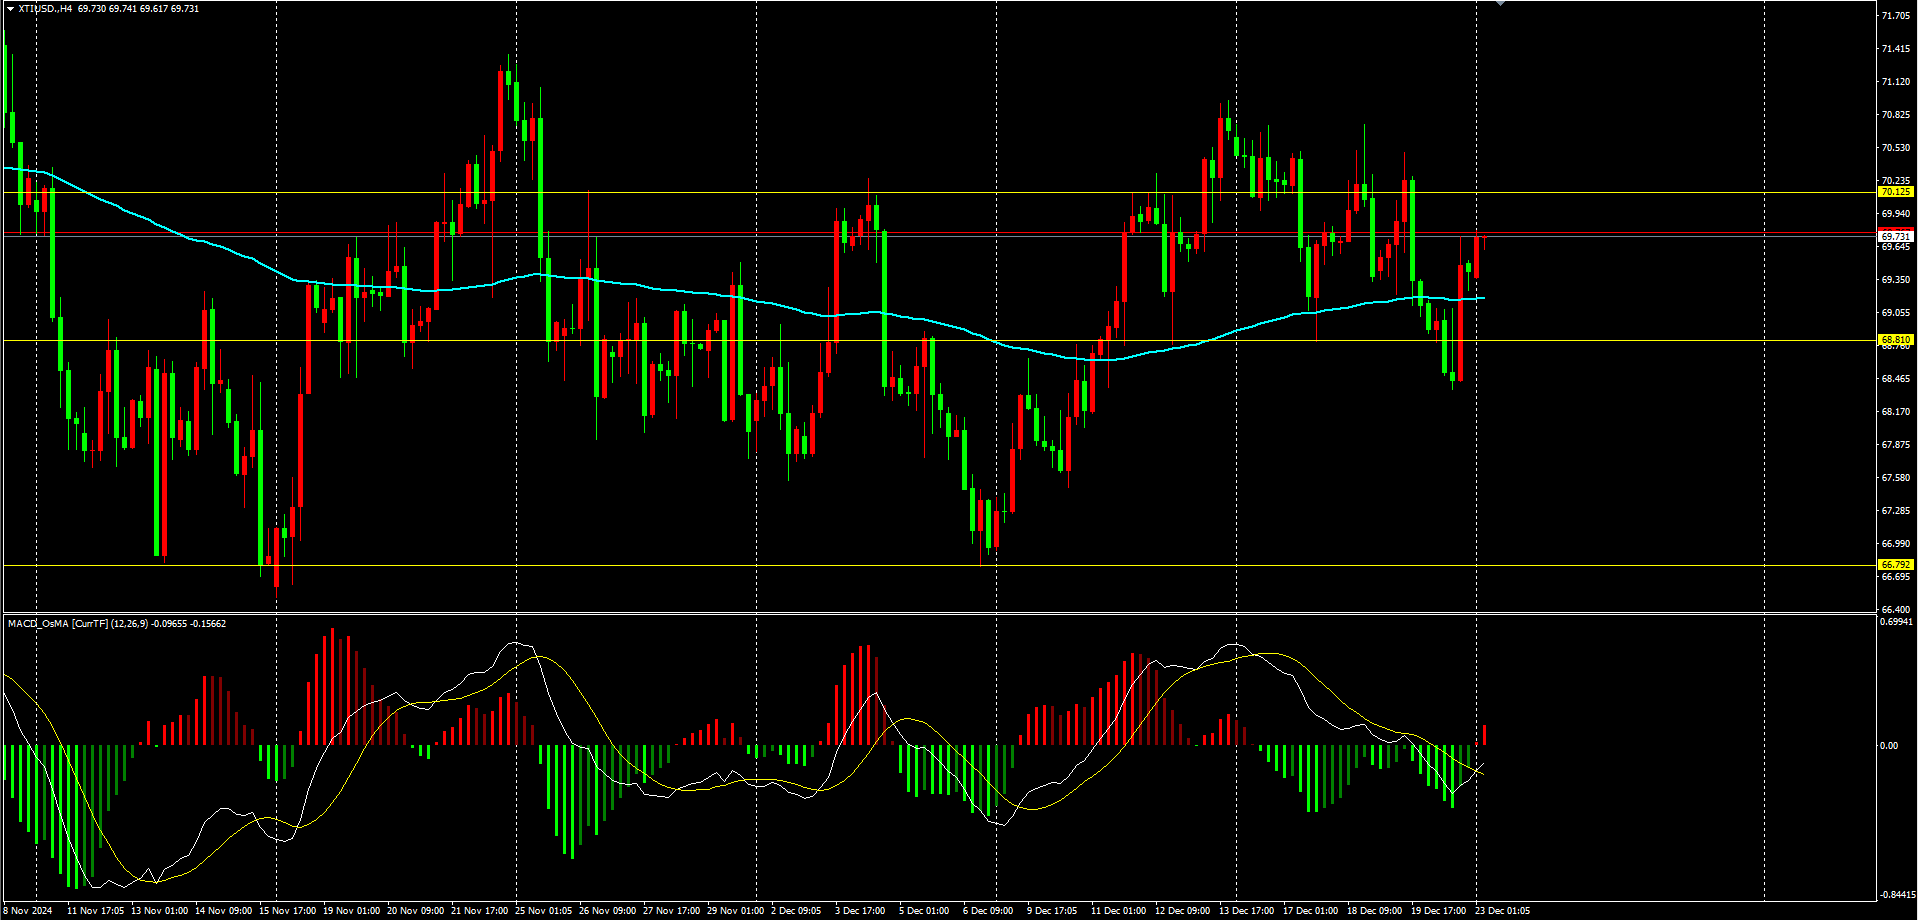Click the 21 Nov 17:00 time label
This screenshot has width=1919, height=920.
click(x=480, y=911)
